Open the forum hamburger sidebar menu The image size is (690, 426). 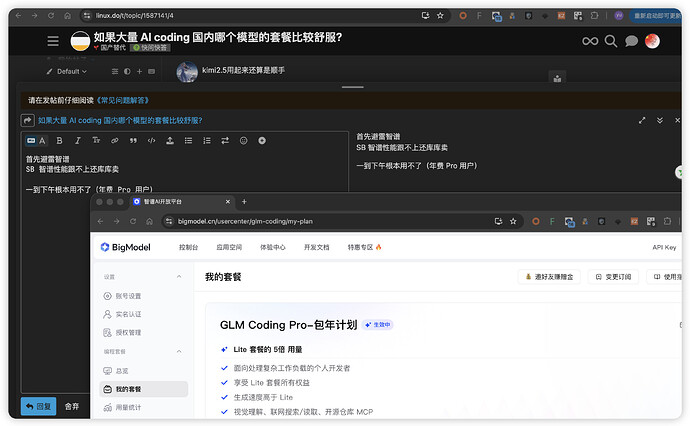(53, 41)
